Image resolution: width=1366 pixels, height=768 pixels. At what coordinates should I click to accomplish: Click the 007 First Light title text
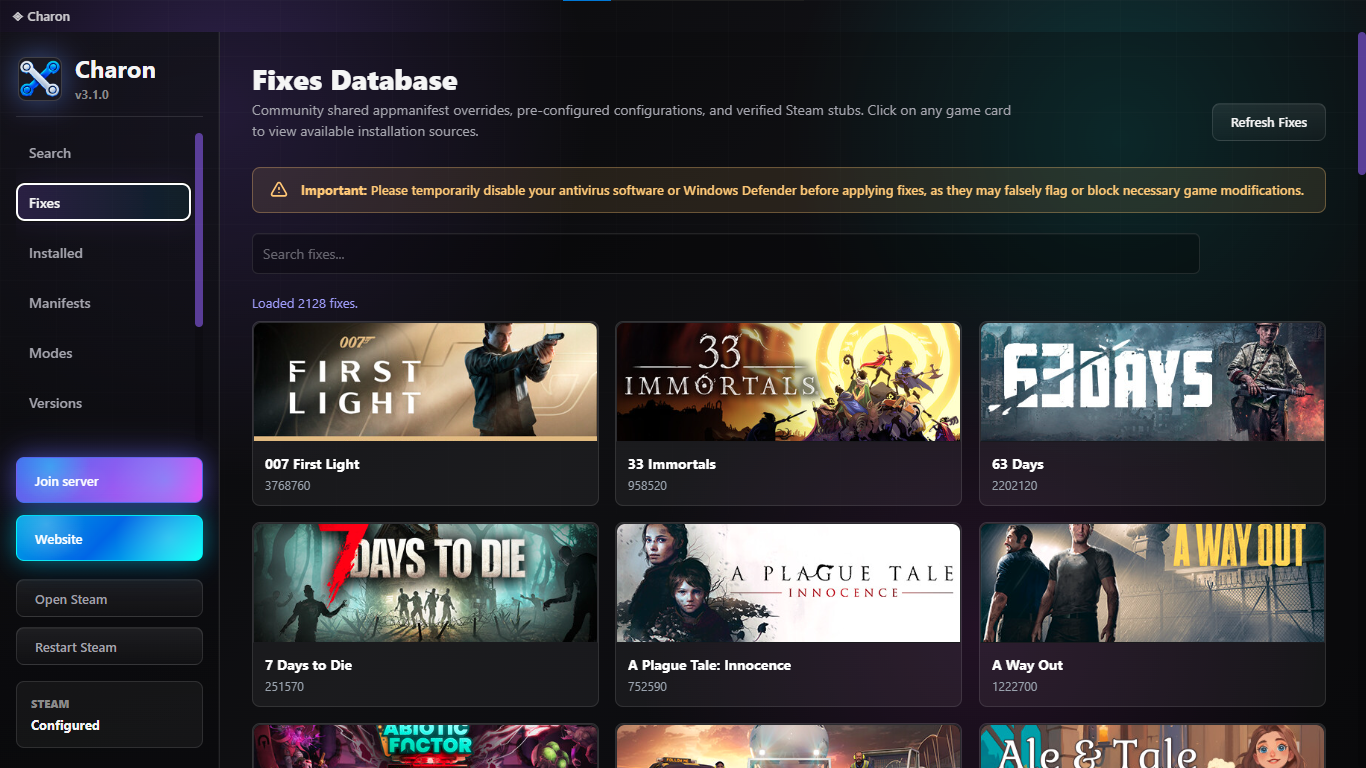312,464
